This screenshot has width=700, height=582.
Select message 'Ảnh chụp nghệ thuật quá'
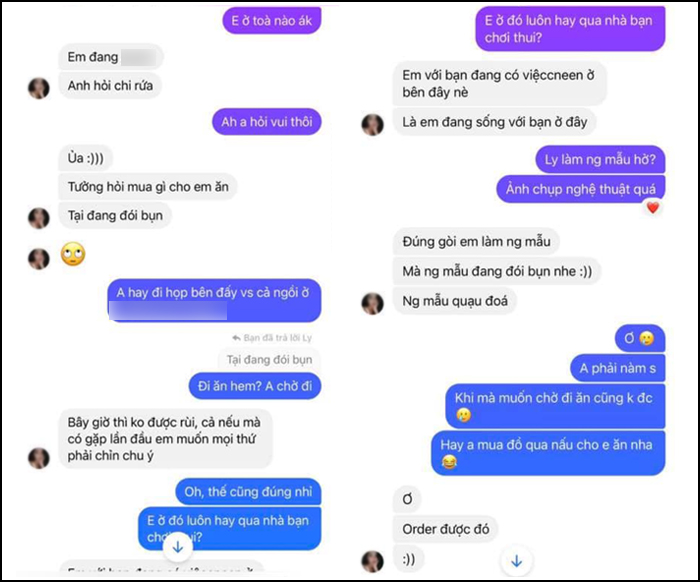point(581,189)
